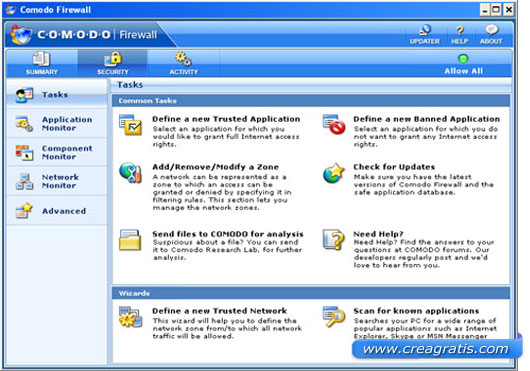Open Advanced in the sidebar
530x371 pixels.
point(64,211)
